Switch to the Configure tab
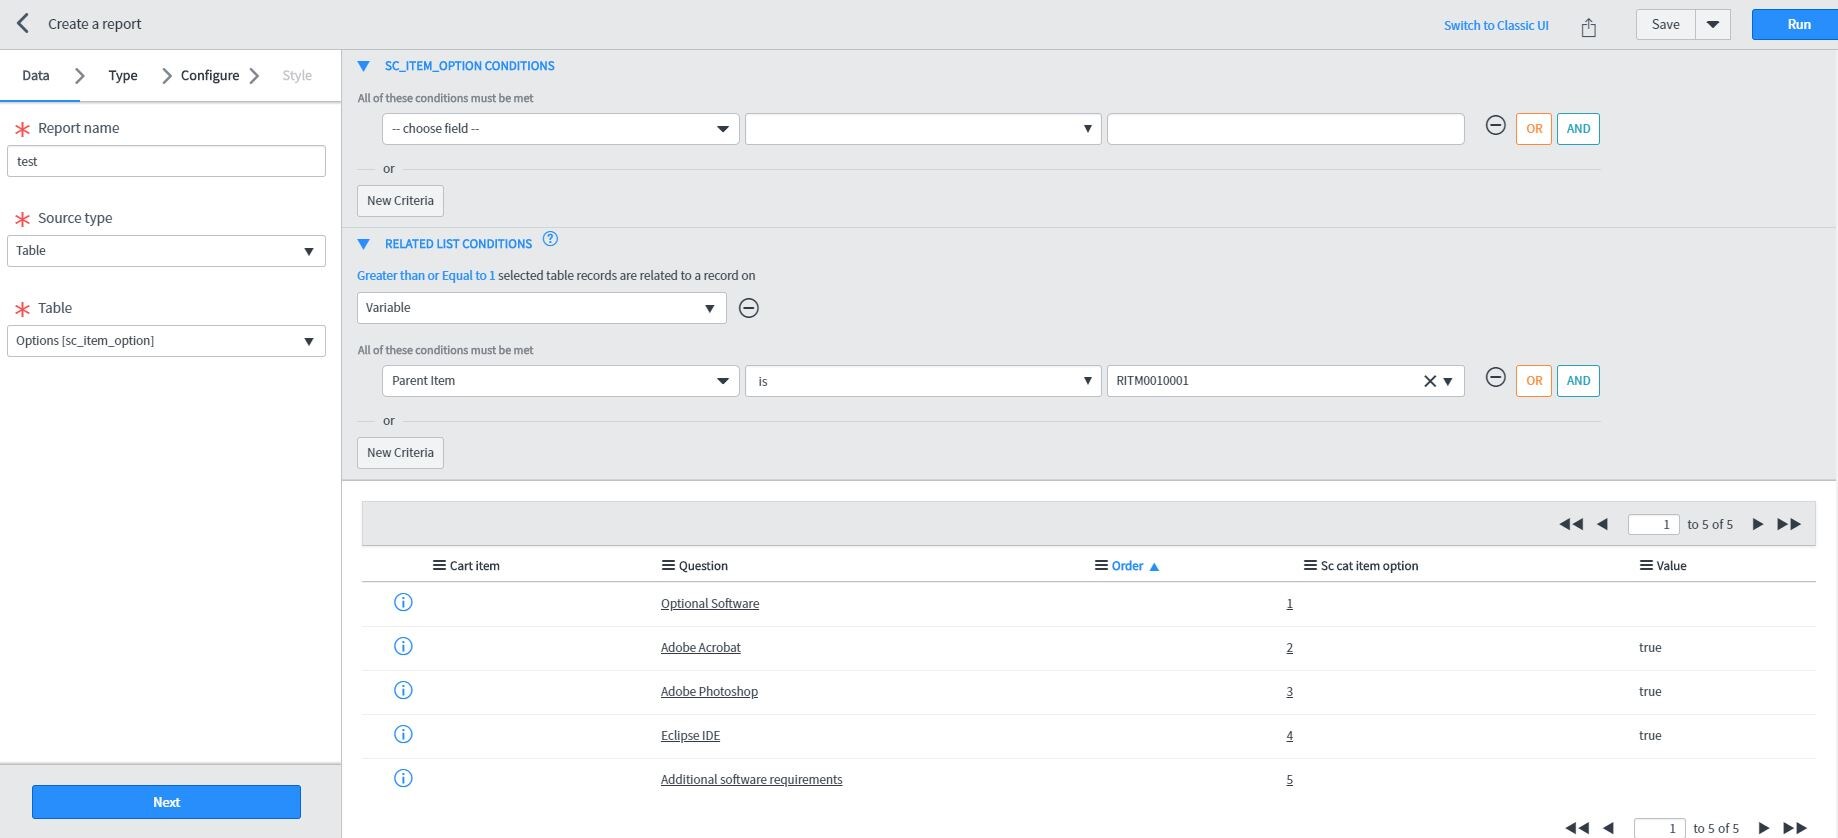The width and height of the screenshot is (1838, 838). point(210,75)
